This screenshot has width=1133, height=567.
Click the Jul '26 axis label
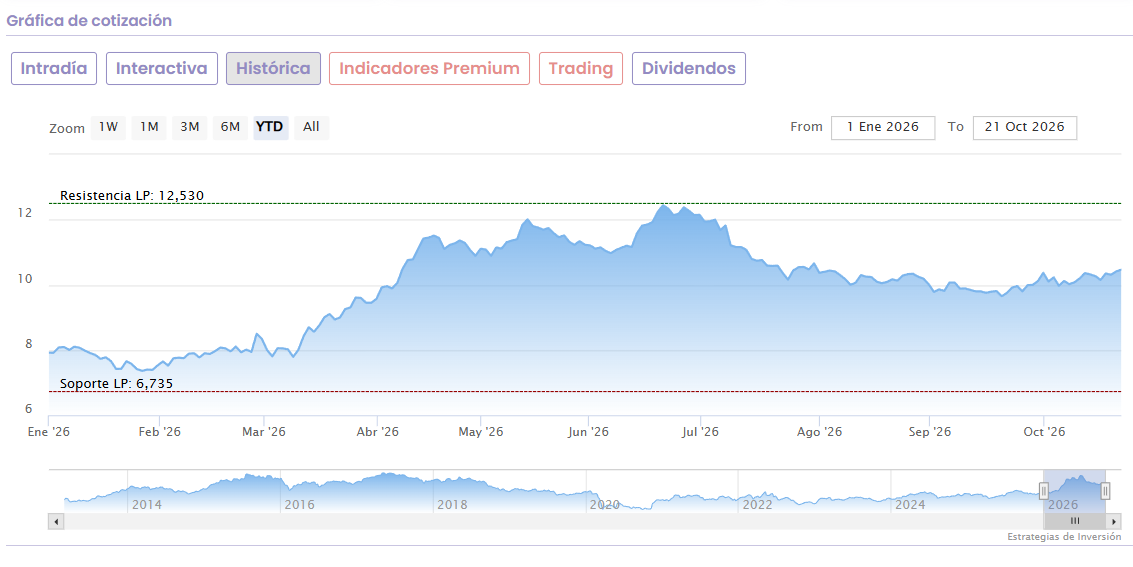(700, 432)
